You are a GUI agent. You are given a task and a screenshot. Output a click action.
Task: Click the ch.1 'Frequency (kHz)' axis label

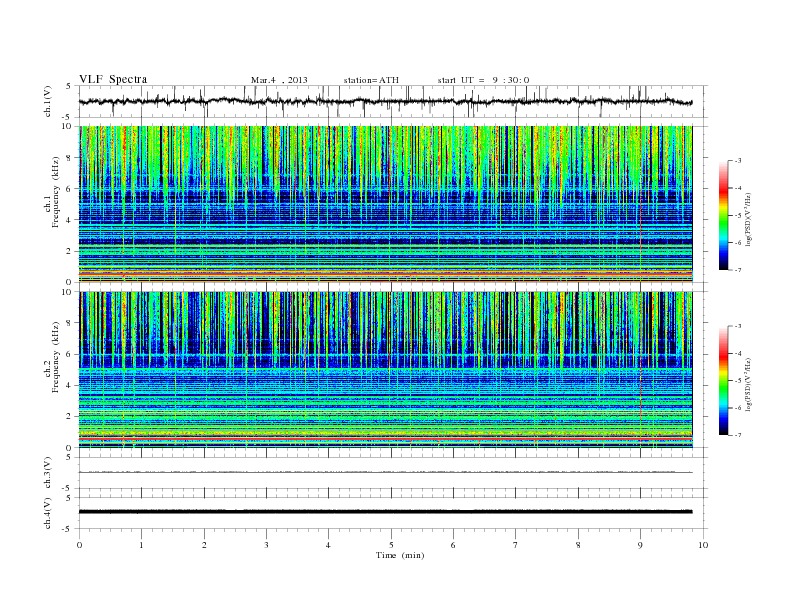pos(56,192)
